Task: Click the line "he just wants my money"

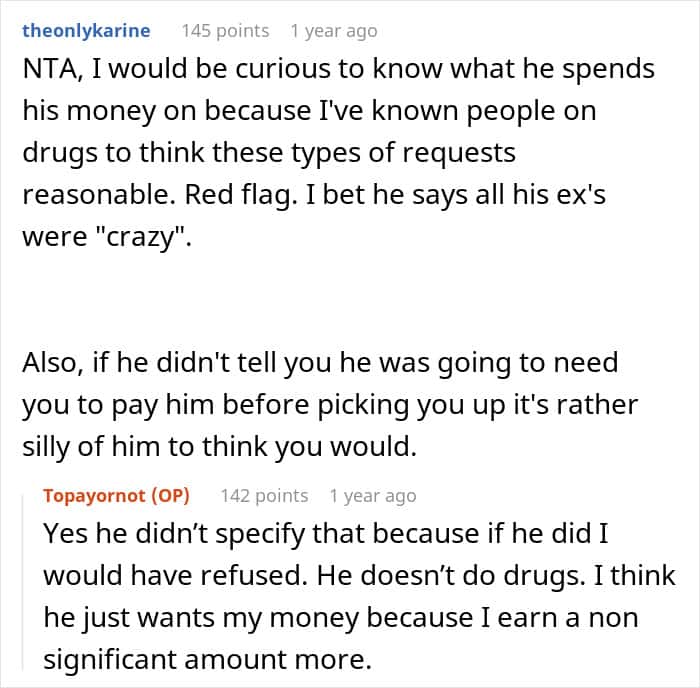Action: [x=341, y=618]
